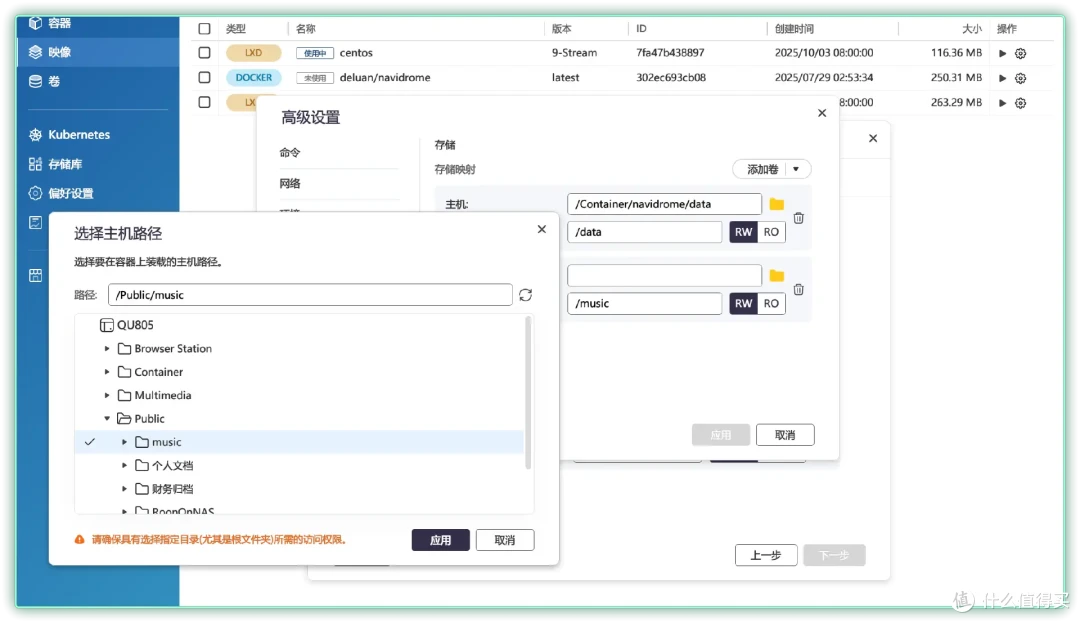Click Cancel (取消) in advanced settings dialog
The image size is (1080, 623).
(785, 435)
